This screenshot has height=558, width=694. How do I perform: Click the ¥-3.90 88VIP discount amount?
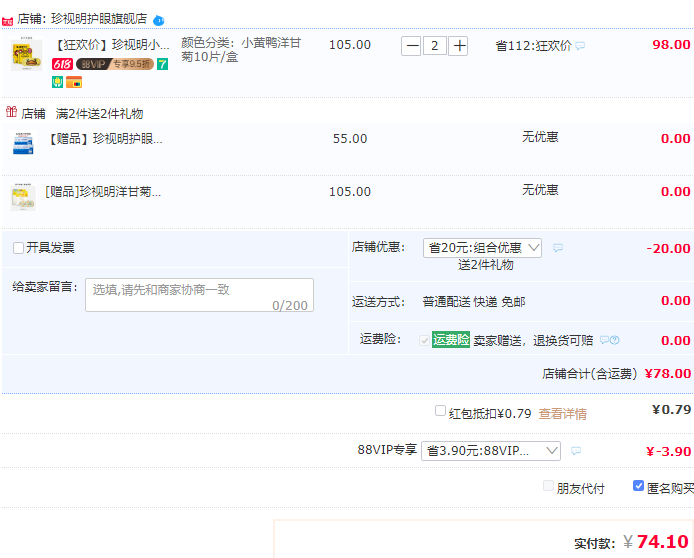[x=668, y=451]
